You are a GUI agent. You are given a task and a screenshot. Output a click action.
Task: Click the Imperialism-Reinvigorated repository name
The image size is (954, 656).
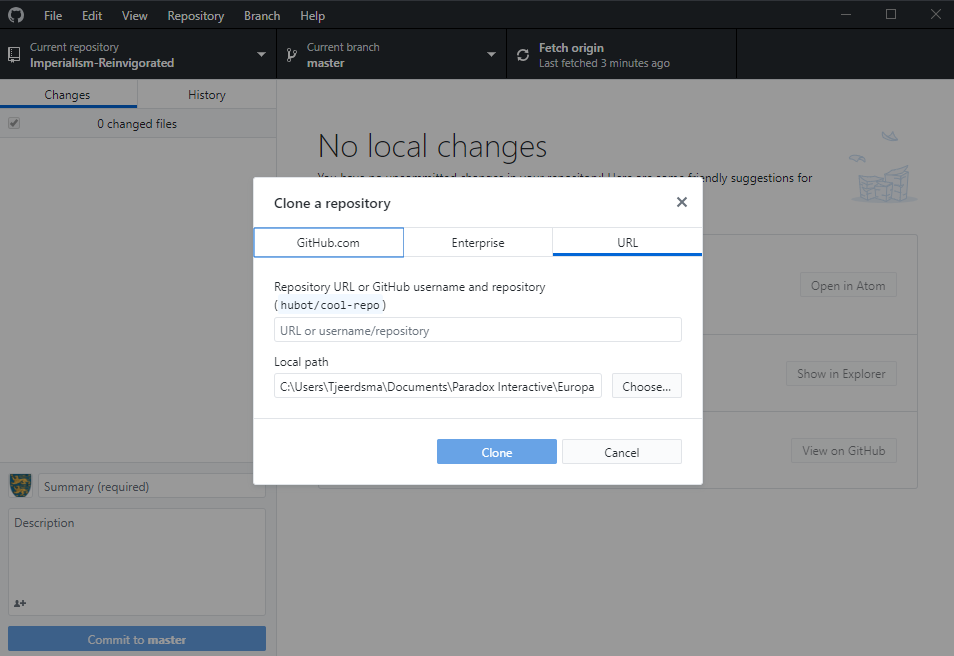[x=102, y=63]
